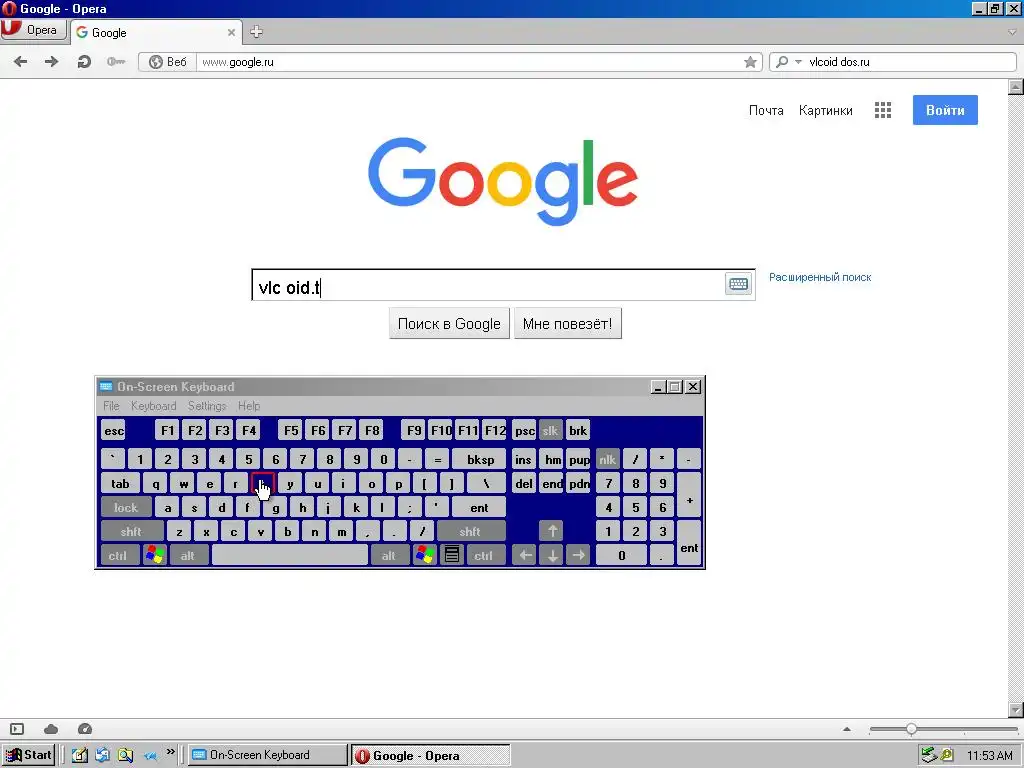Viewport: 1024px width, 768px height.
Task: Open the tab list dropdown arrow
Action: click(1013, 32)
